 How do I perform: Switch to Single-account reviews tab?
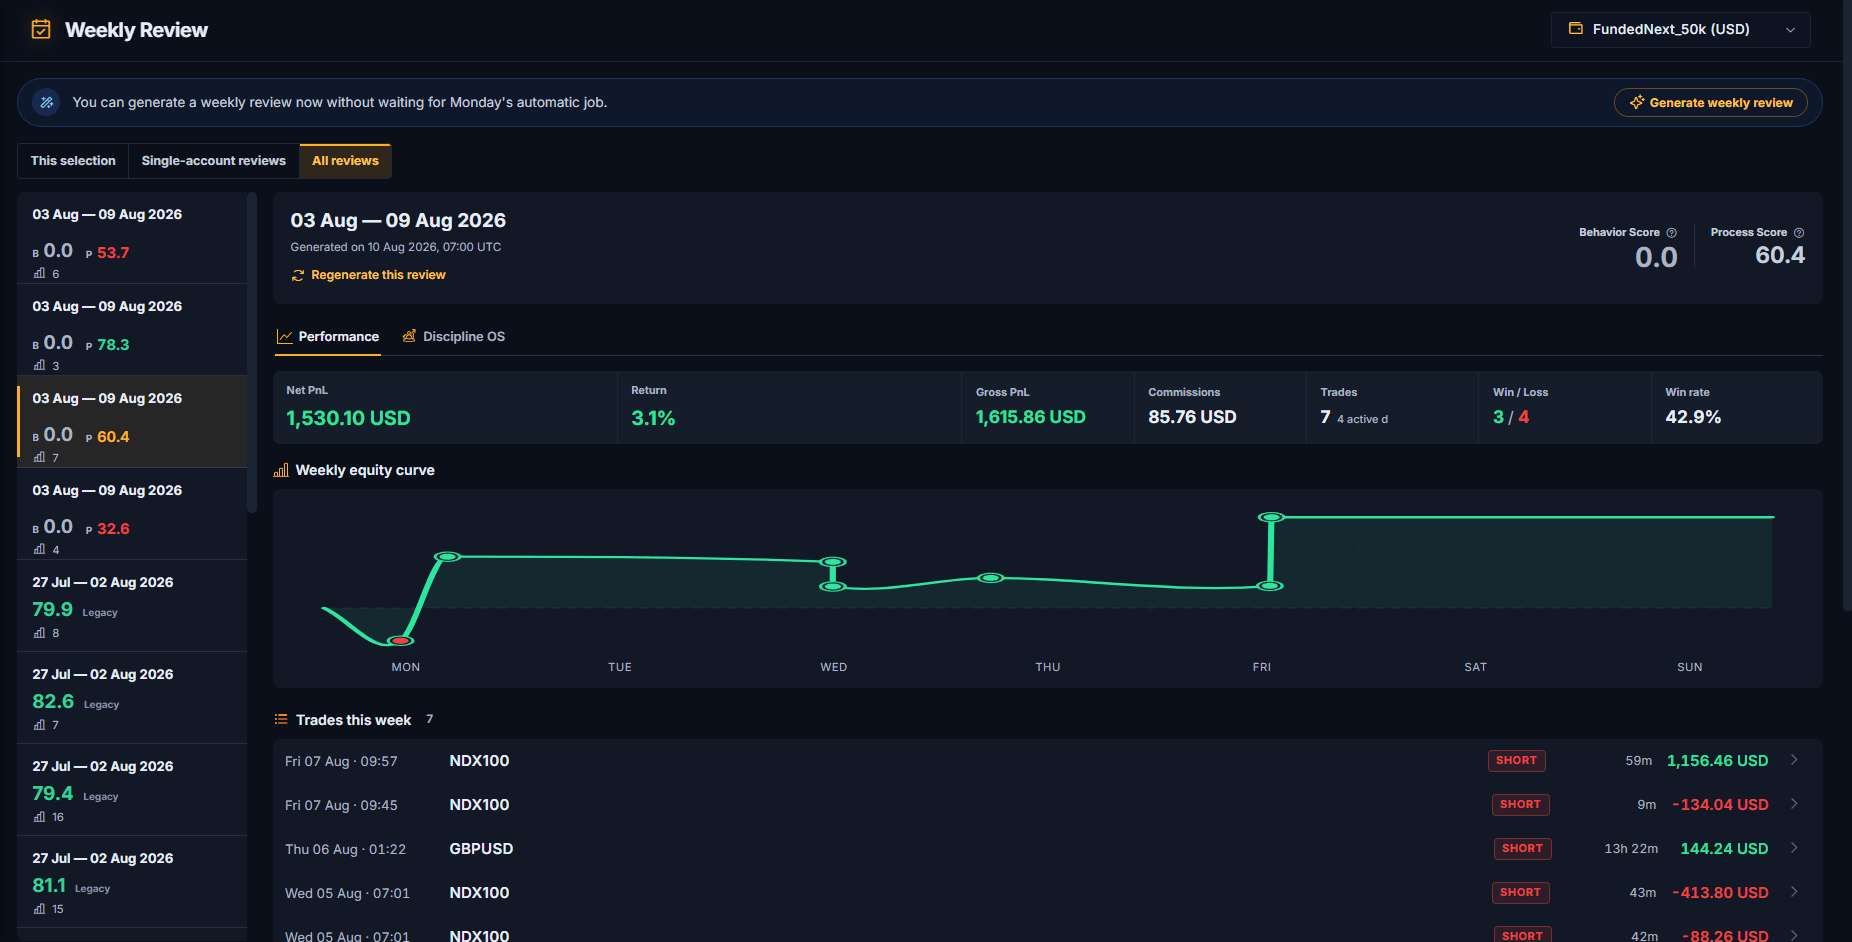click(214, 161)
